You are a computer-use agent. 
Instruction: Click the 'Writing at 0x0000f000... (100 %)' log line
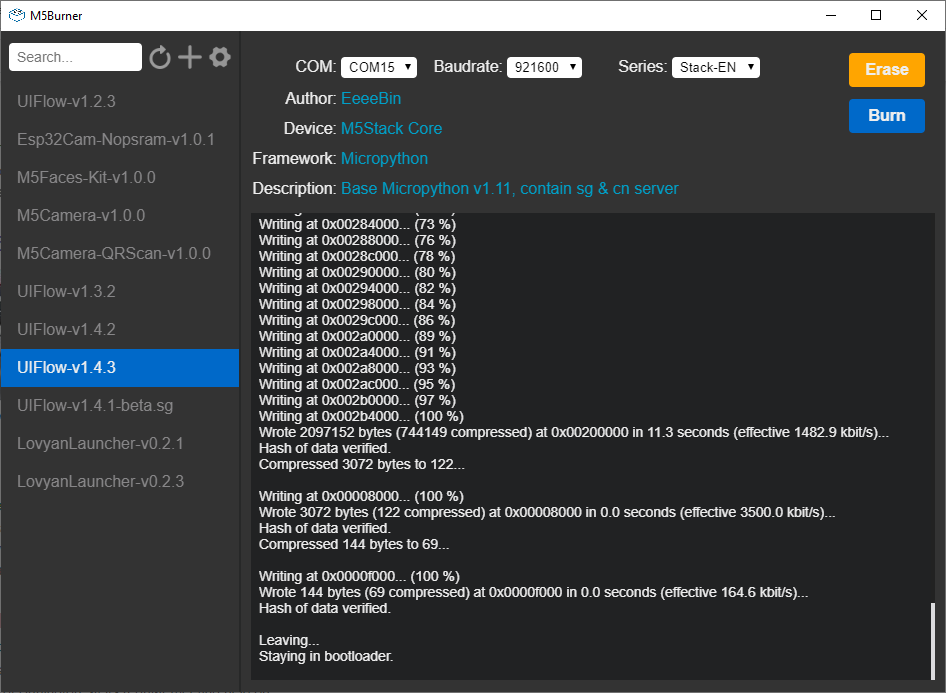(x=360, y=577)
